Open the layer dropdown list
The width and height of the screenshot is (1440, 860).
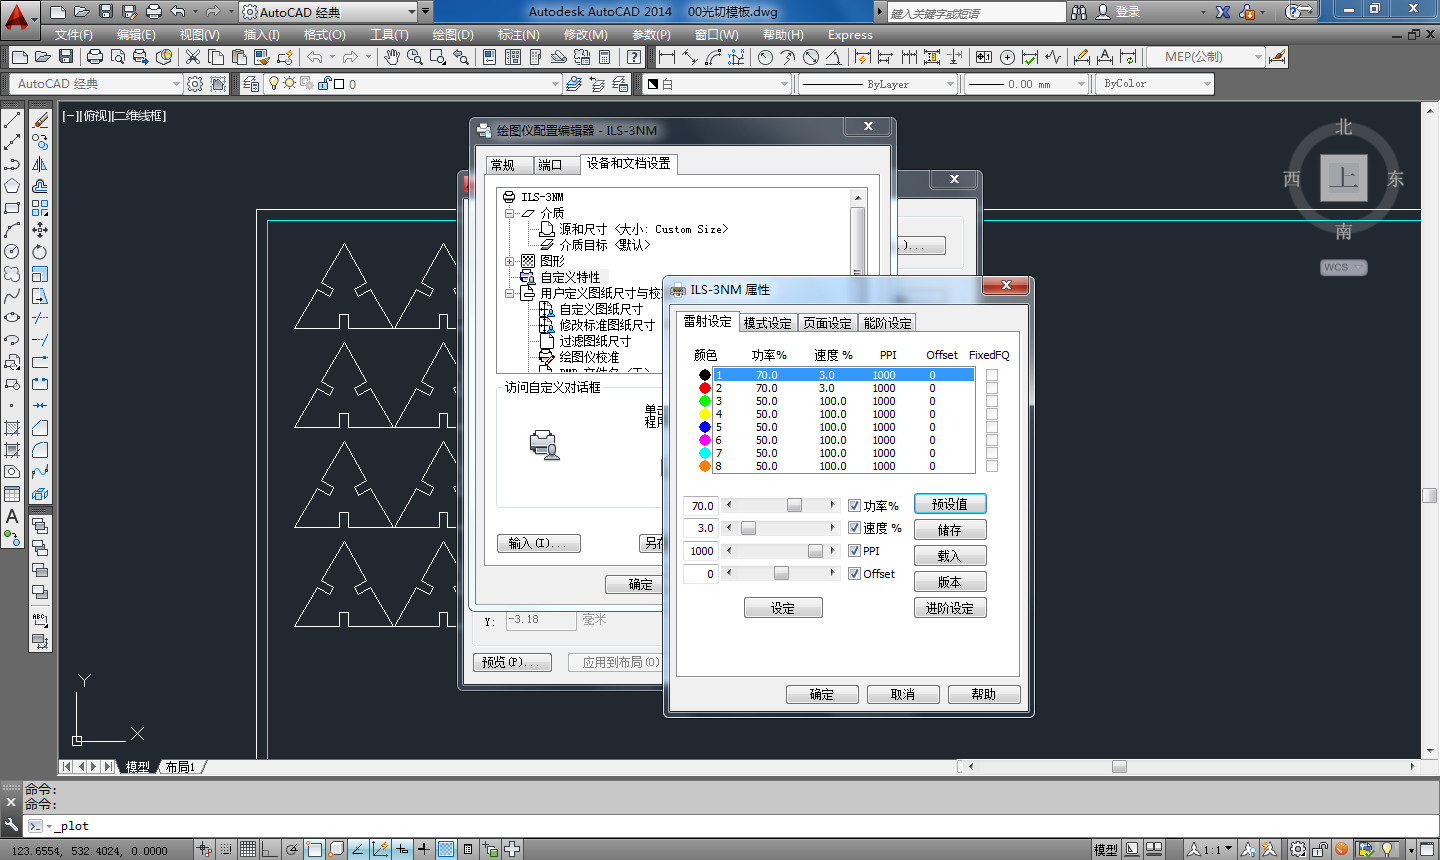[555, 84]
